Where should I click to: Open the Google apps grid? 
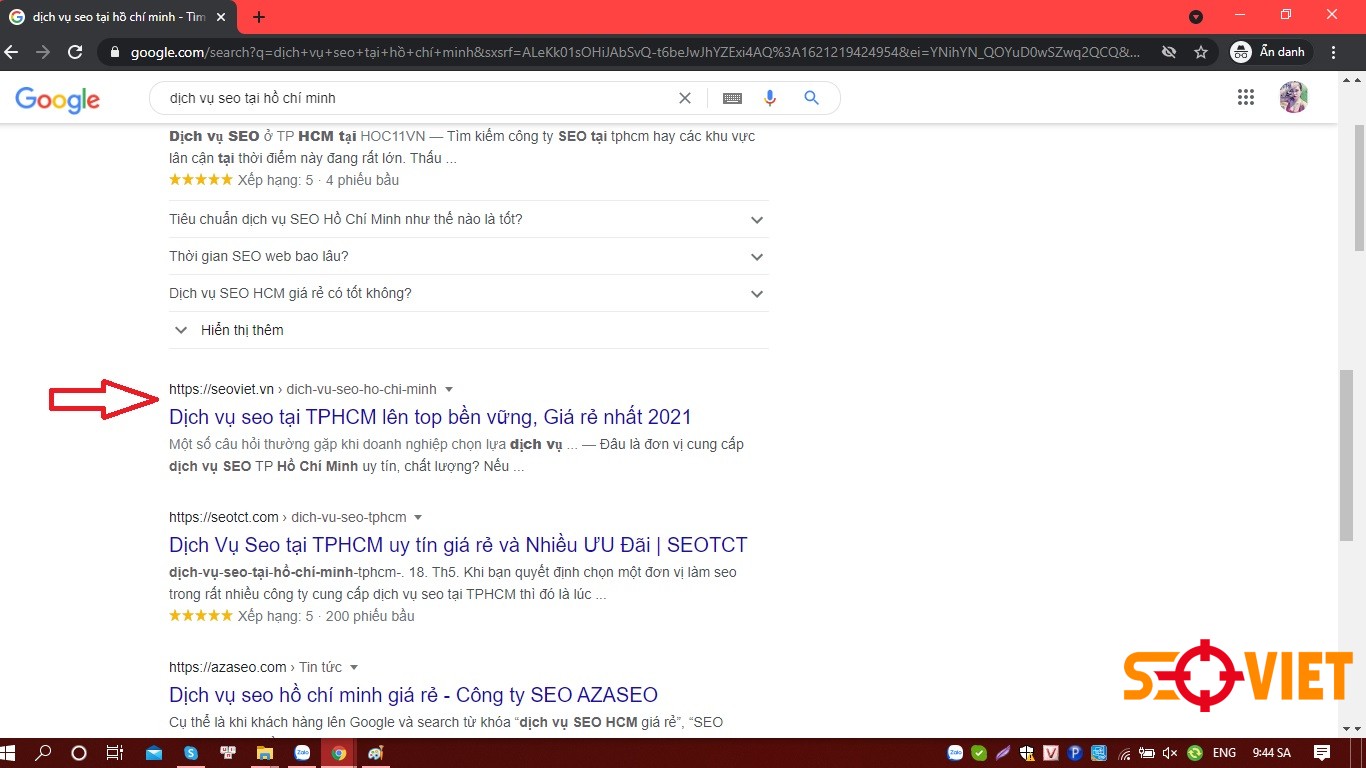pos(1245,97)
